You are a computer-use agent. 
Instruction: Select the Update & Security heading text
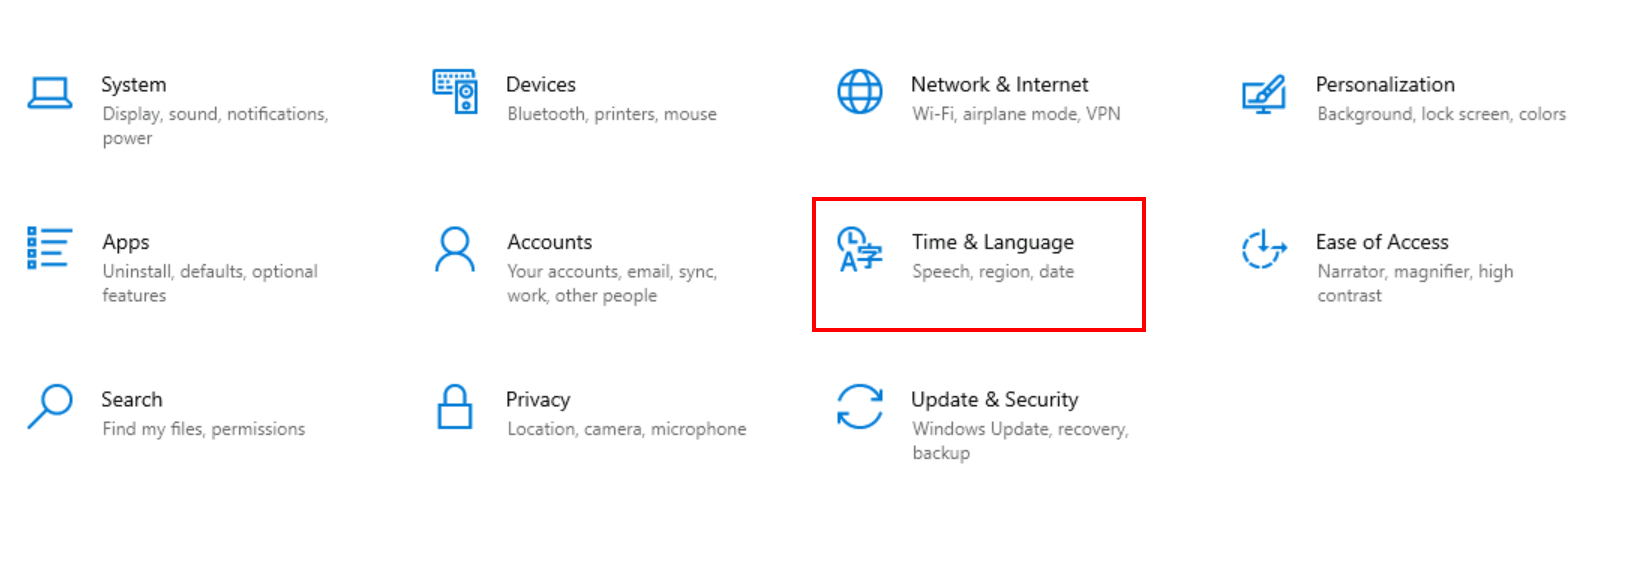pos(994,400)
